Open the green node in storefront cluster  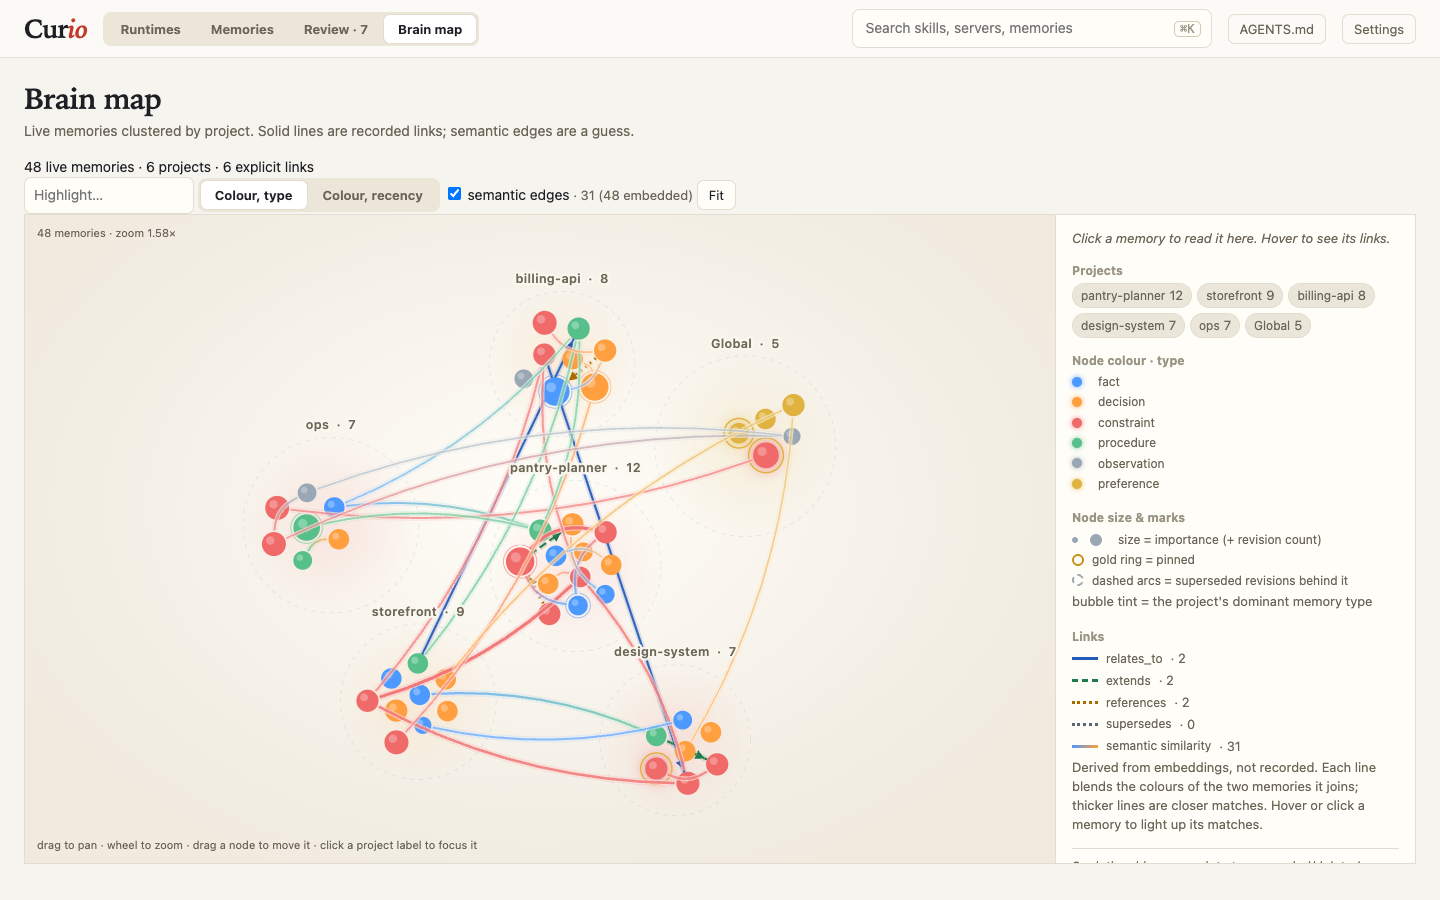coord(418,662)
